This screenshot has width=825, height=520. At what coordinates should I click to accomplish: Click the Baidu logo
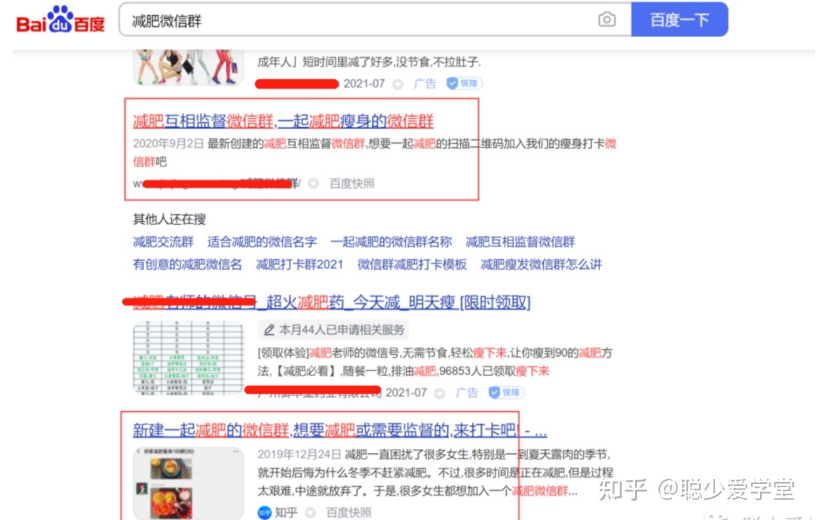(x=61, y=20)
